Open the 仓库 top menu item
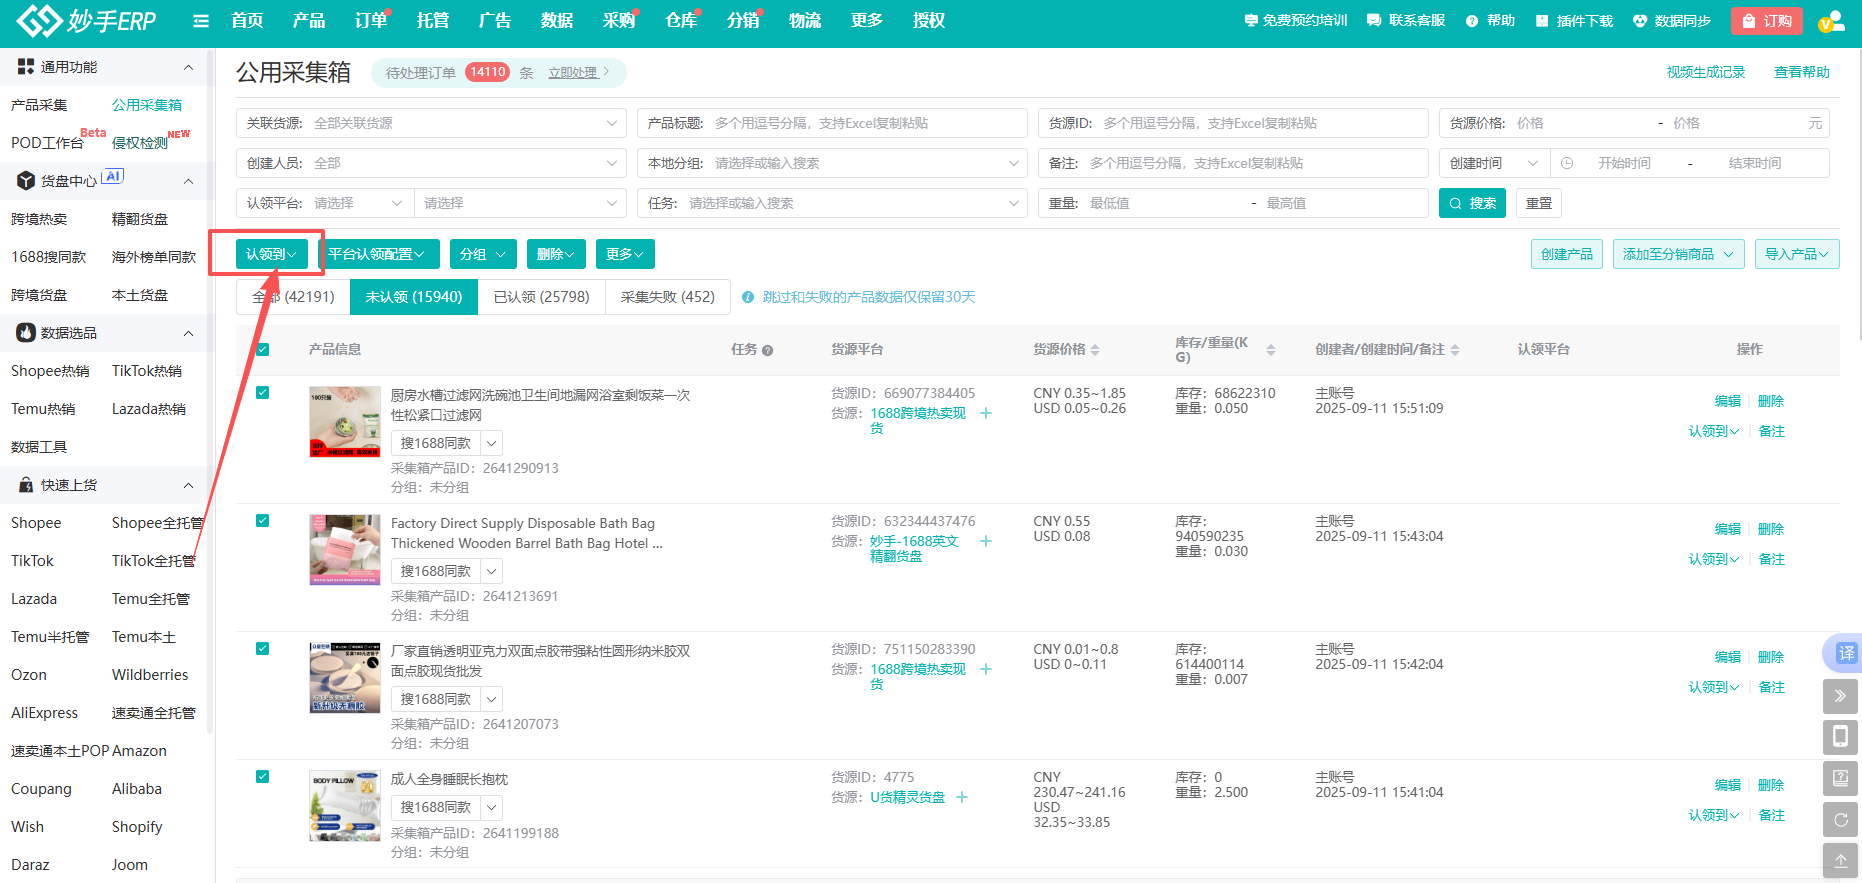Viewport: 1862px width, 883px height. tap(681, 20)
